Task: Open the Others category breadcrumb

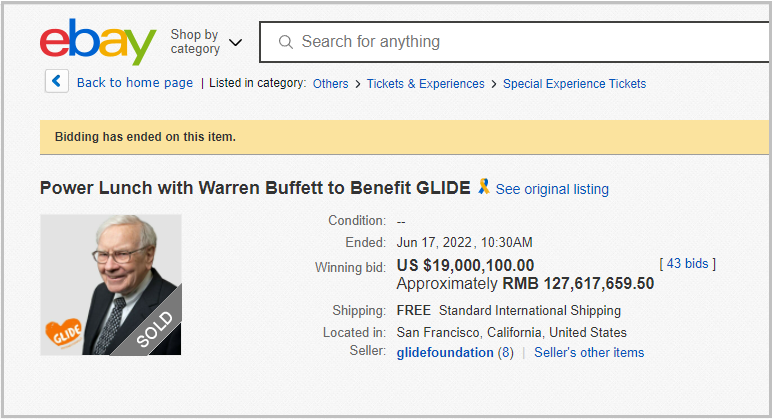Action: [x=330, y=84]
